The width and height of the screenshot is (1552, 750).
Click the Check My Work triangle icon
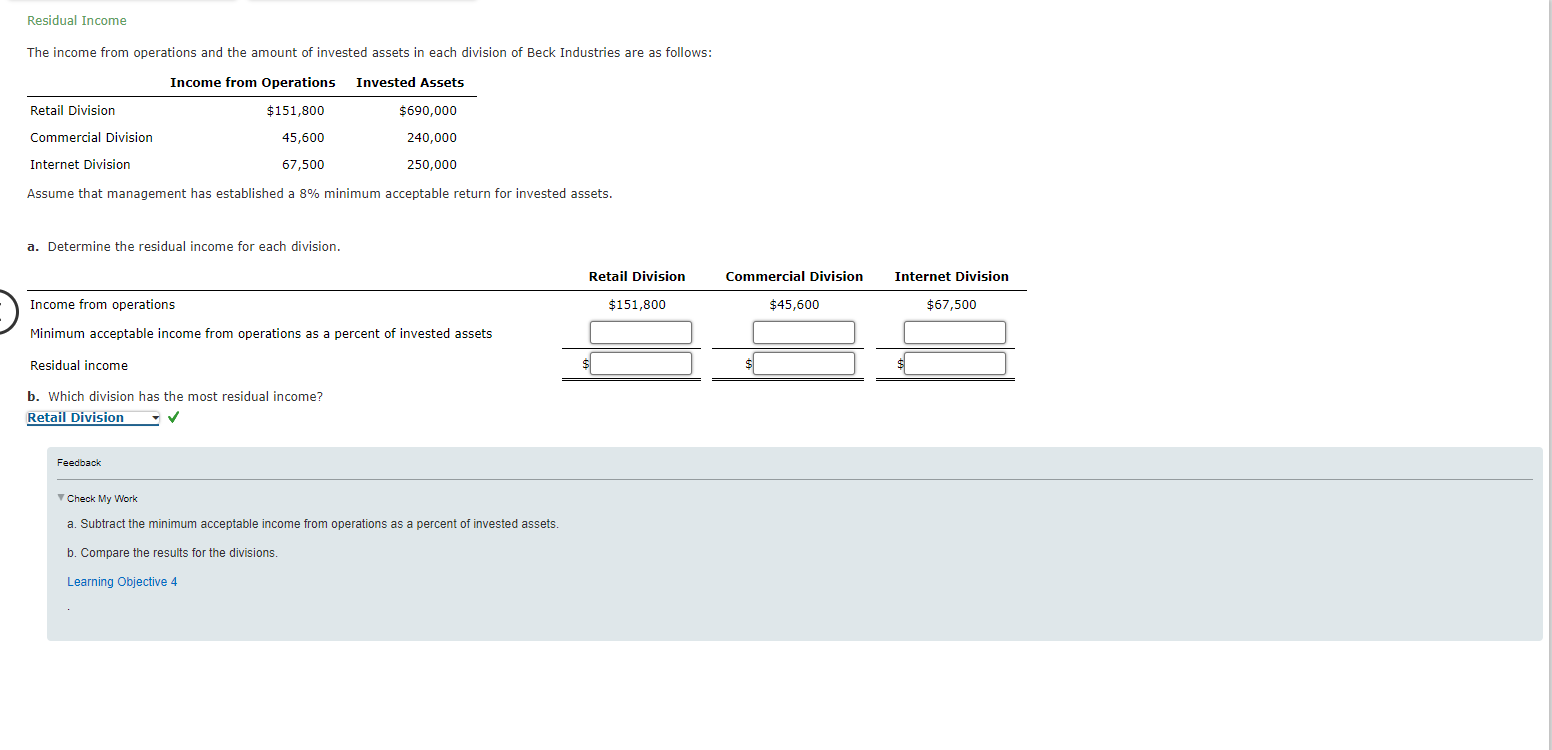(x=61, y=498)
